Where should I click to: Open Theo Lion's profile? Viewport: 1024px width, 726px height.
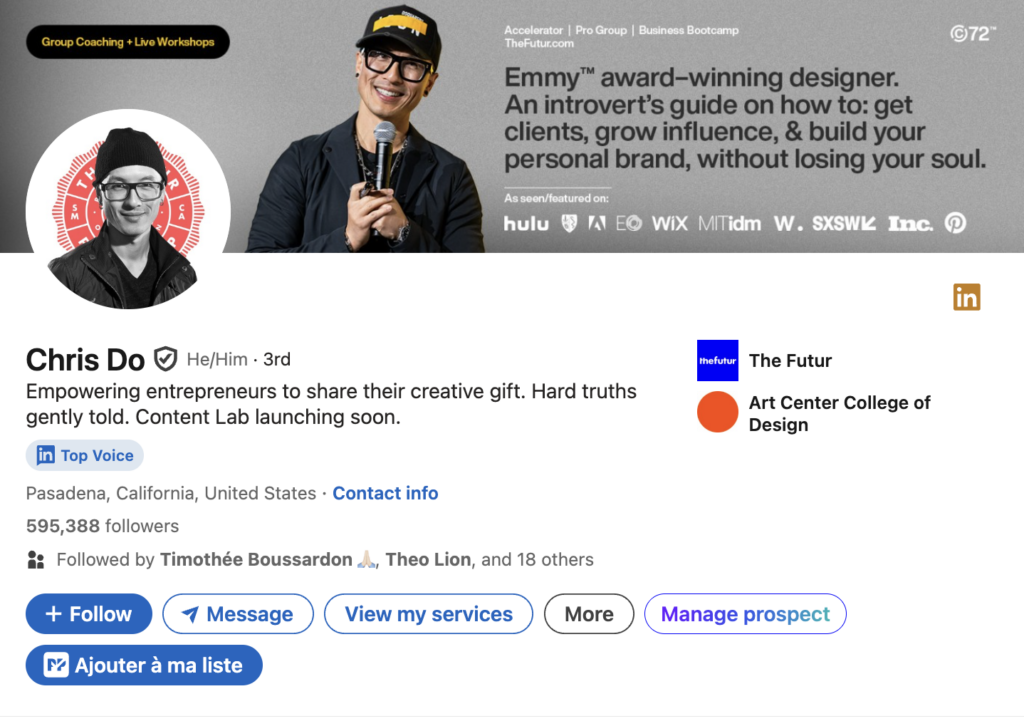(428, 560)
